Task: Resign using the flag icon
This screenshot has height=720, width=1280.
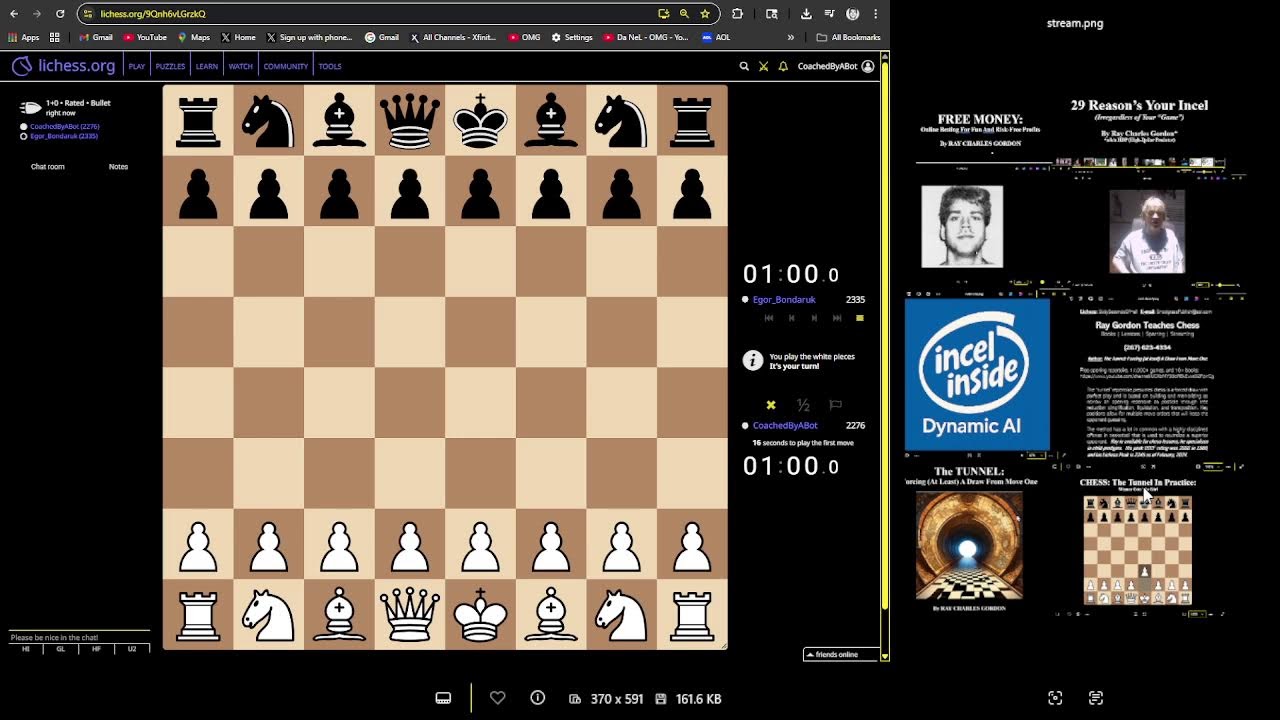Action: click(836, 405)
